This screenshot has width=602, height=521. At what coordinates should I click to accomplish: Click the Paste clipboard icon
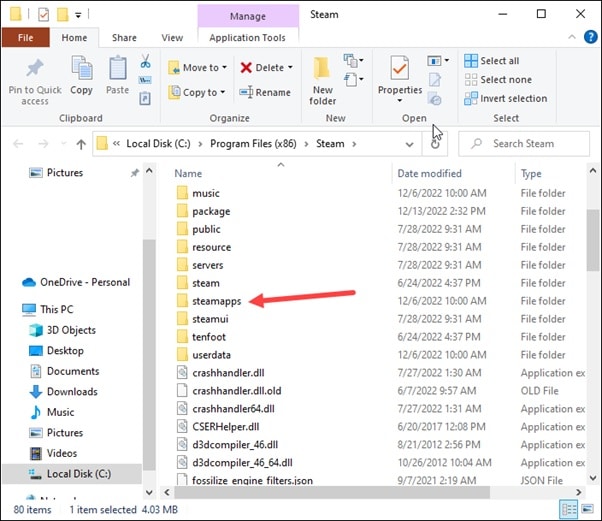pyautogui.click(x=118, y=69)
